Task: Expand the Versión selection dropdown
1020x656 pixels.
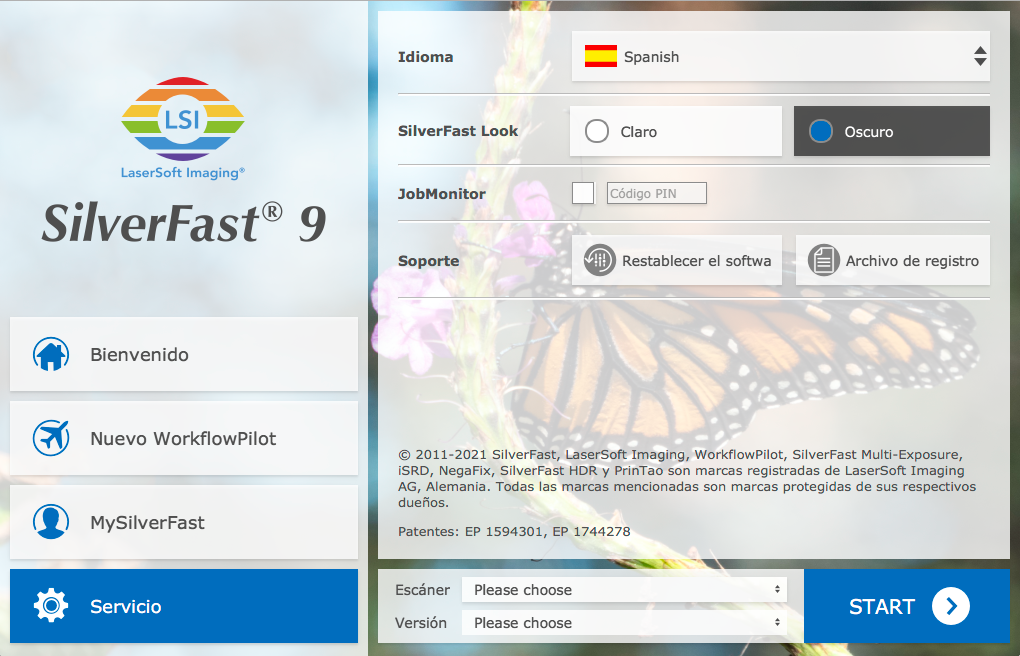Action: tap(624, 623)
